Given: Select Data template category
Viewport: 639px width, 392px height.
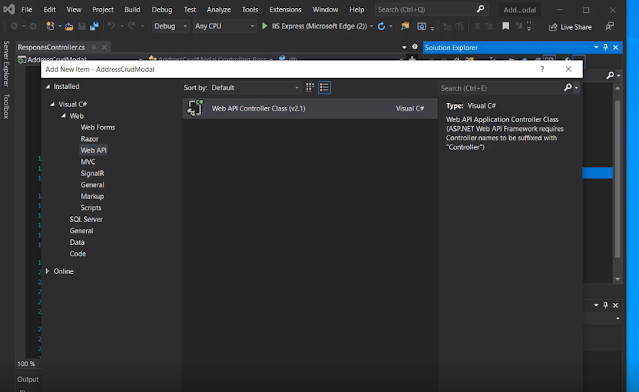Looking at the screenshot, I should point(77,242).
